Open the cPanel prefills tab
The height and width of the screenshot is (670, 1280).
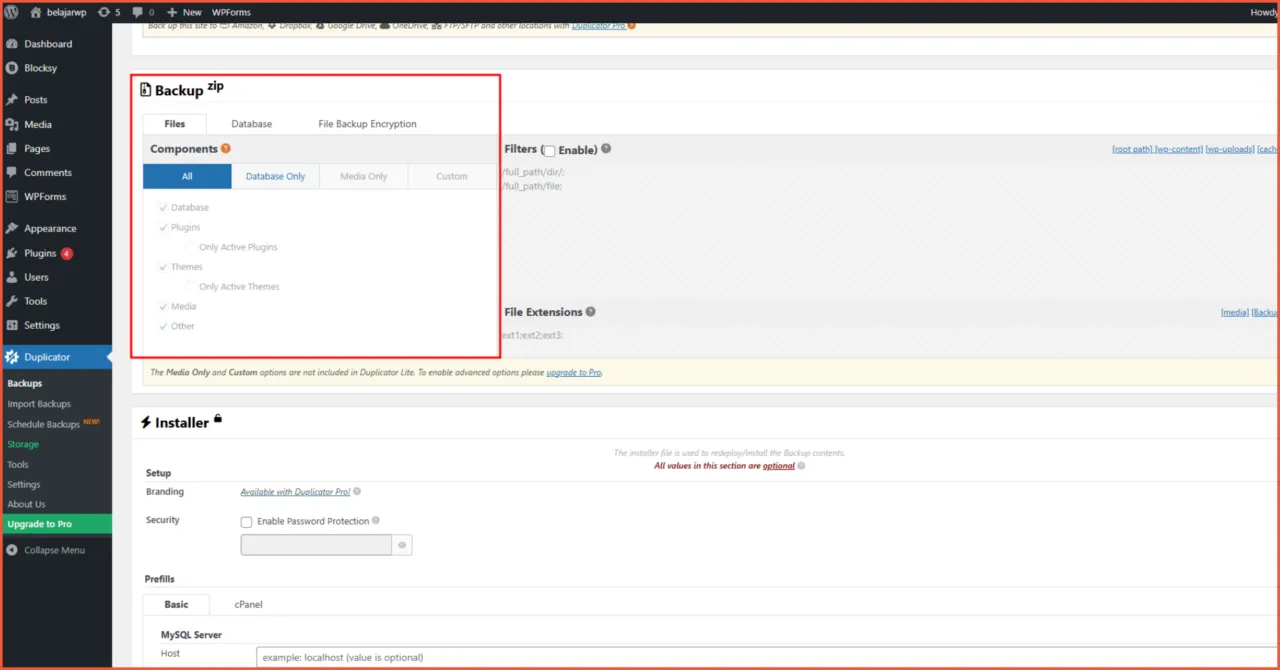pyautogui.click(x=248, y=604)
